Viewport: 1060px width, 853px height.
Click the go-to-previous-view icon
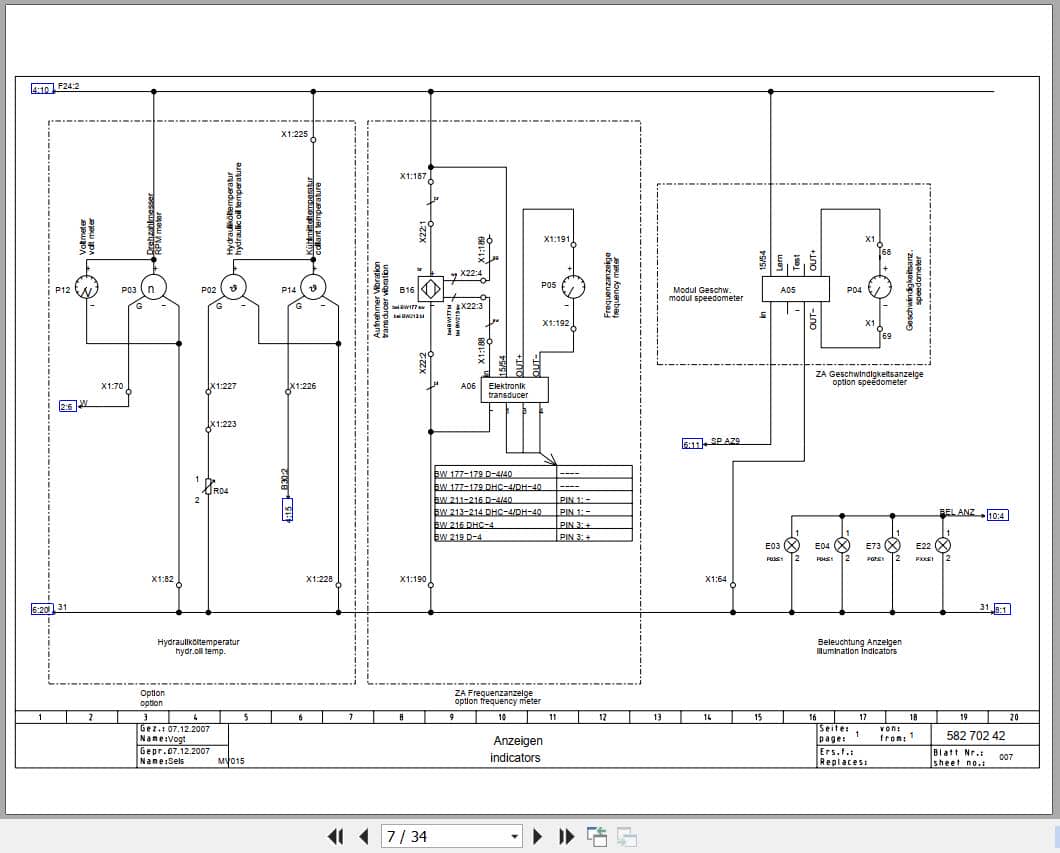[596, 837]
